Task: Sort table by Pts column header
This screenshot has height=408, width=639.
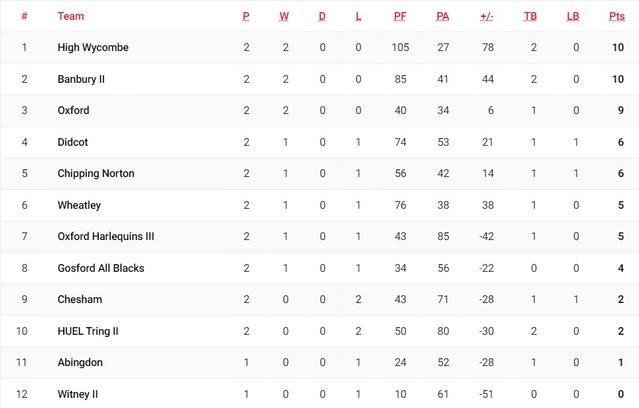Action: (616, 17)
